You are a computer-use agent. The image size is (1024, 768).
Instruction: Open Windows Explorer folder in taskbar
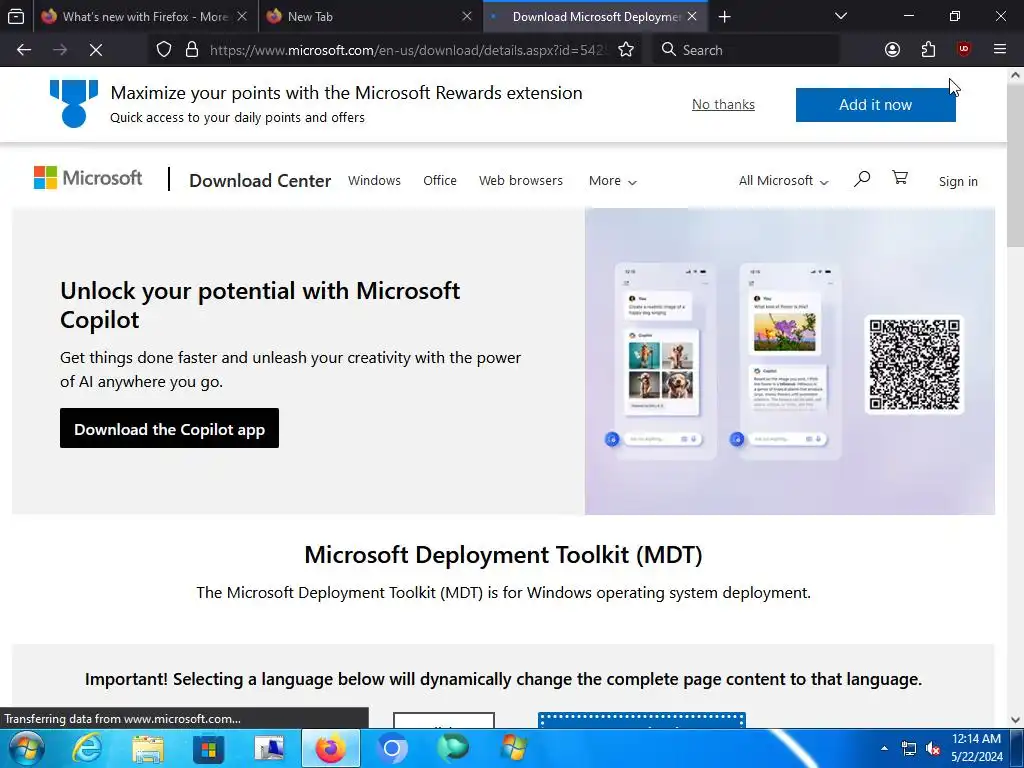click(x=148, y=748)
